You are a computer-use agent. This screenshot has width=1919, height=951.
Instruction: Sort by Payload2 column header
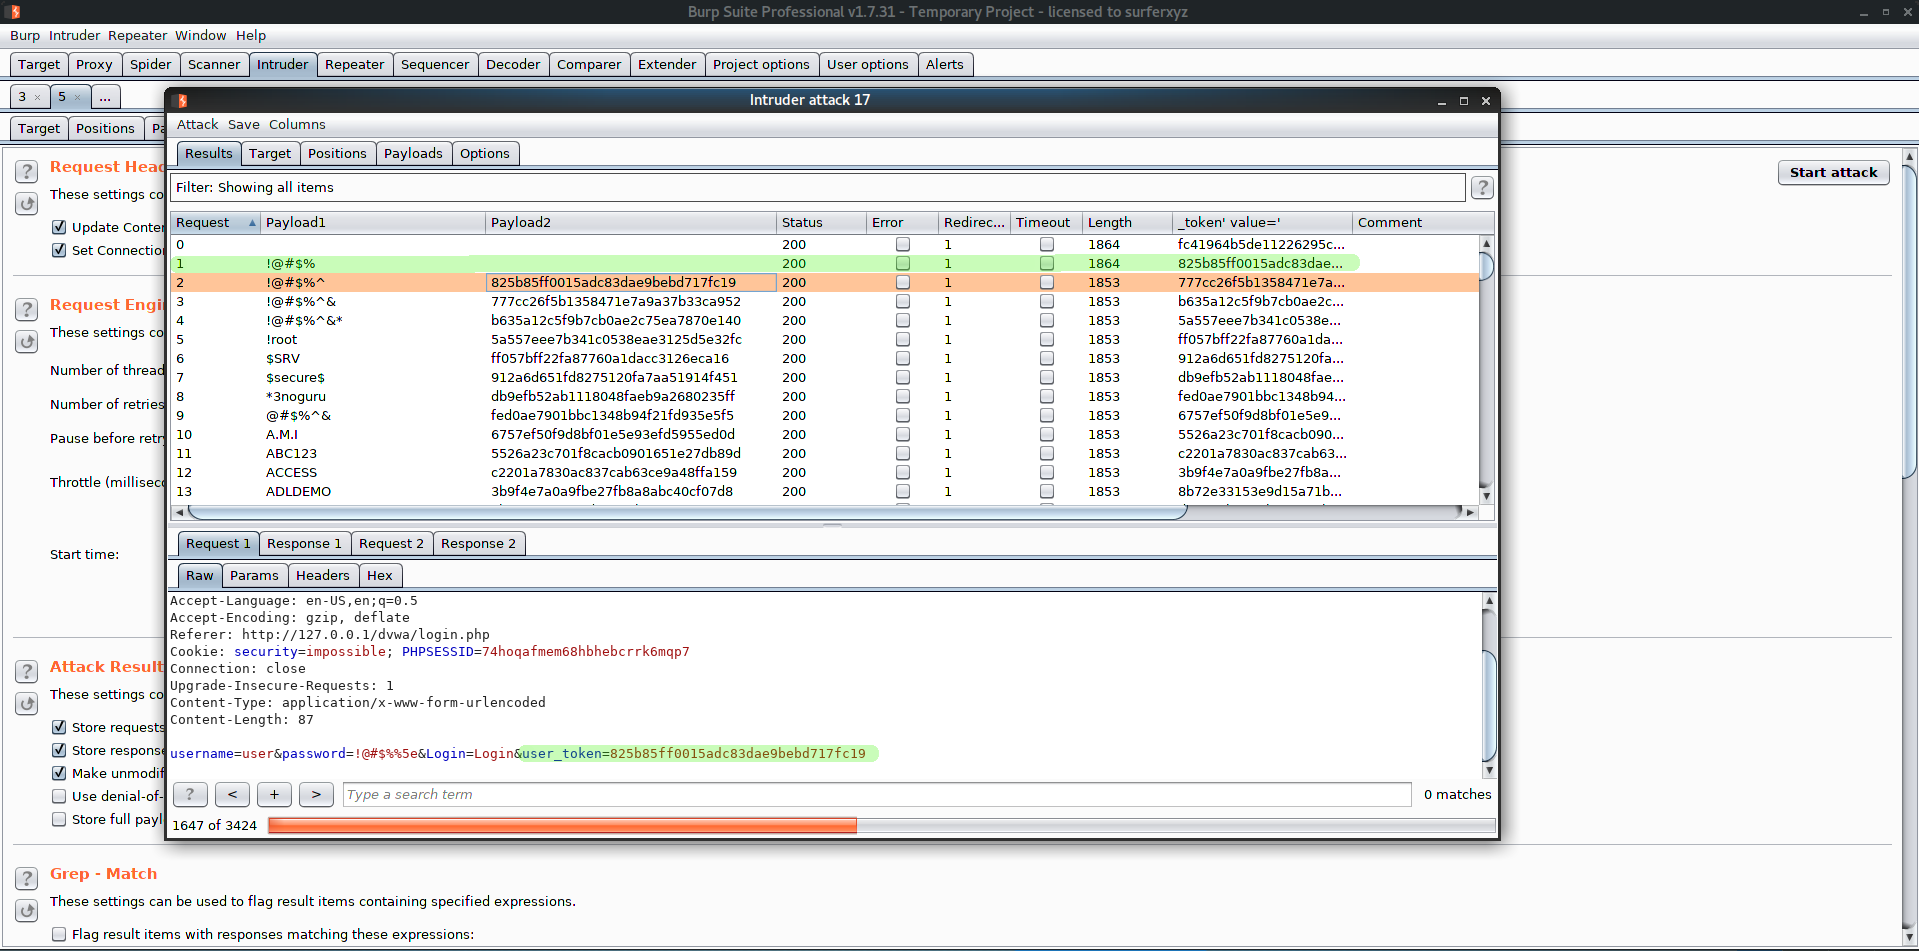coord(630,222)
